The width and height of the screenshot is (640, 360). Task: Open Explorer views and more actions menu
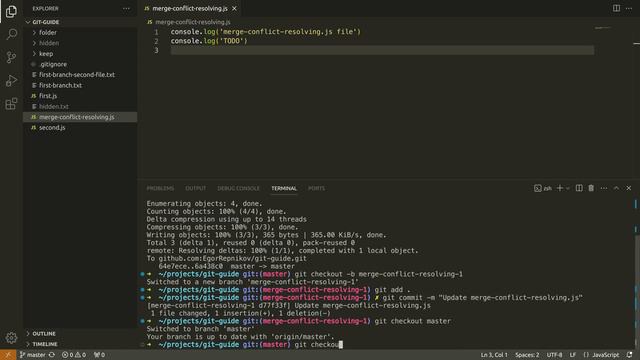coord(126,9)
